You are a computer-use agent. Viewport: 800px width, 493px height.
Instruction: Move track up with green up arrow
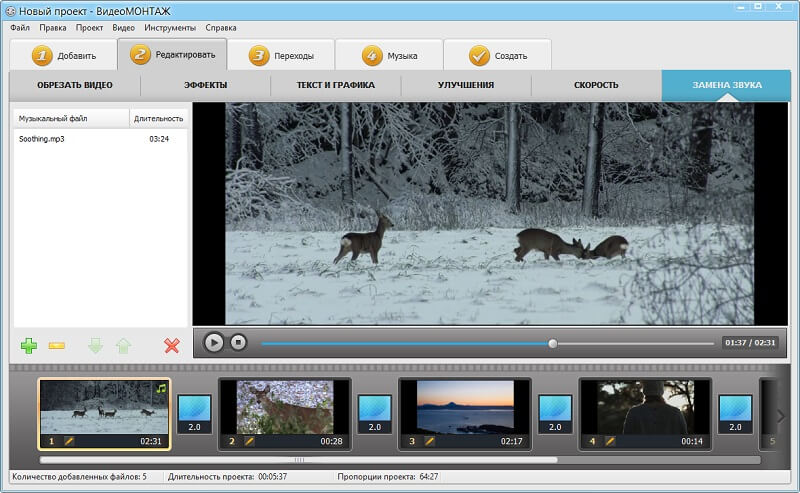[123, 346]
